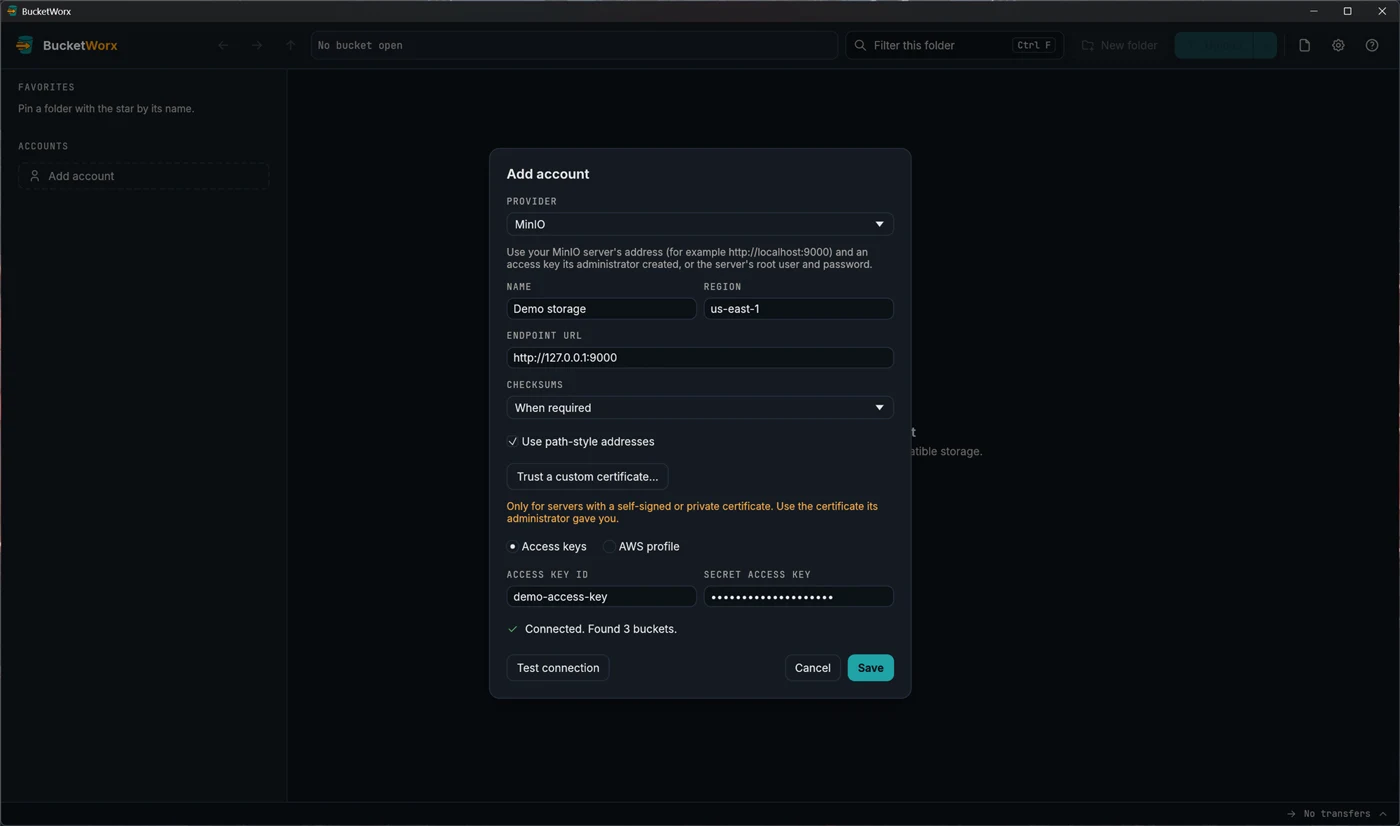This screenshot has width=1400, height=826.
Task: Click the Pin a folder hint text
Action: pos(106,108)
